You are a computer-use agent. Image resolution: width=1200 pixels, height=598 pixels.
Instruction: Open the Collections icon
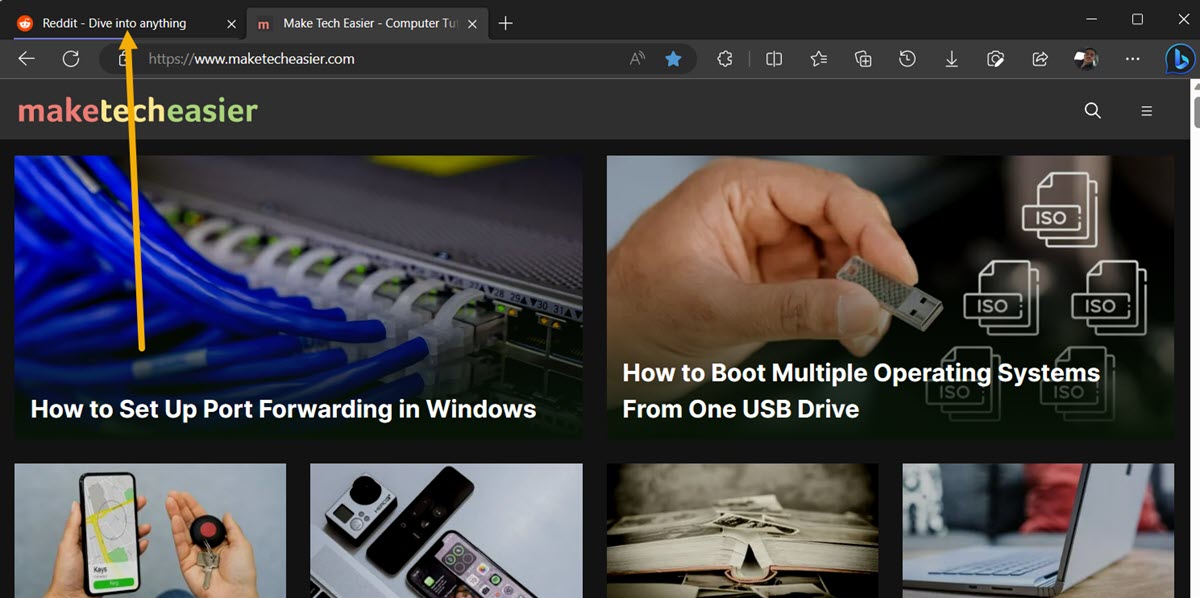862,59
